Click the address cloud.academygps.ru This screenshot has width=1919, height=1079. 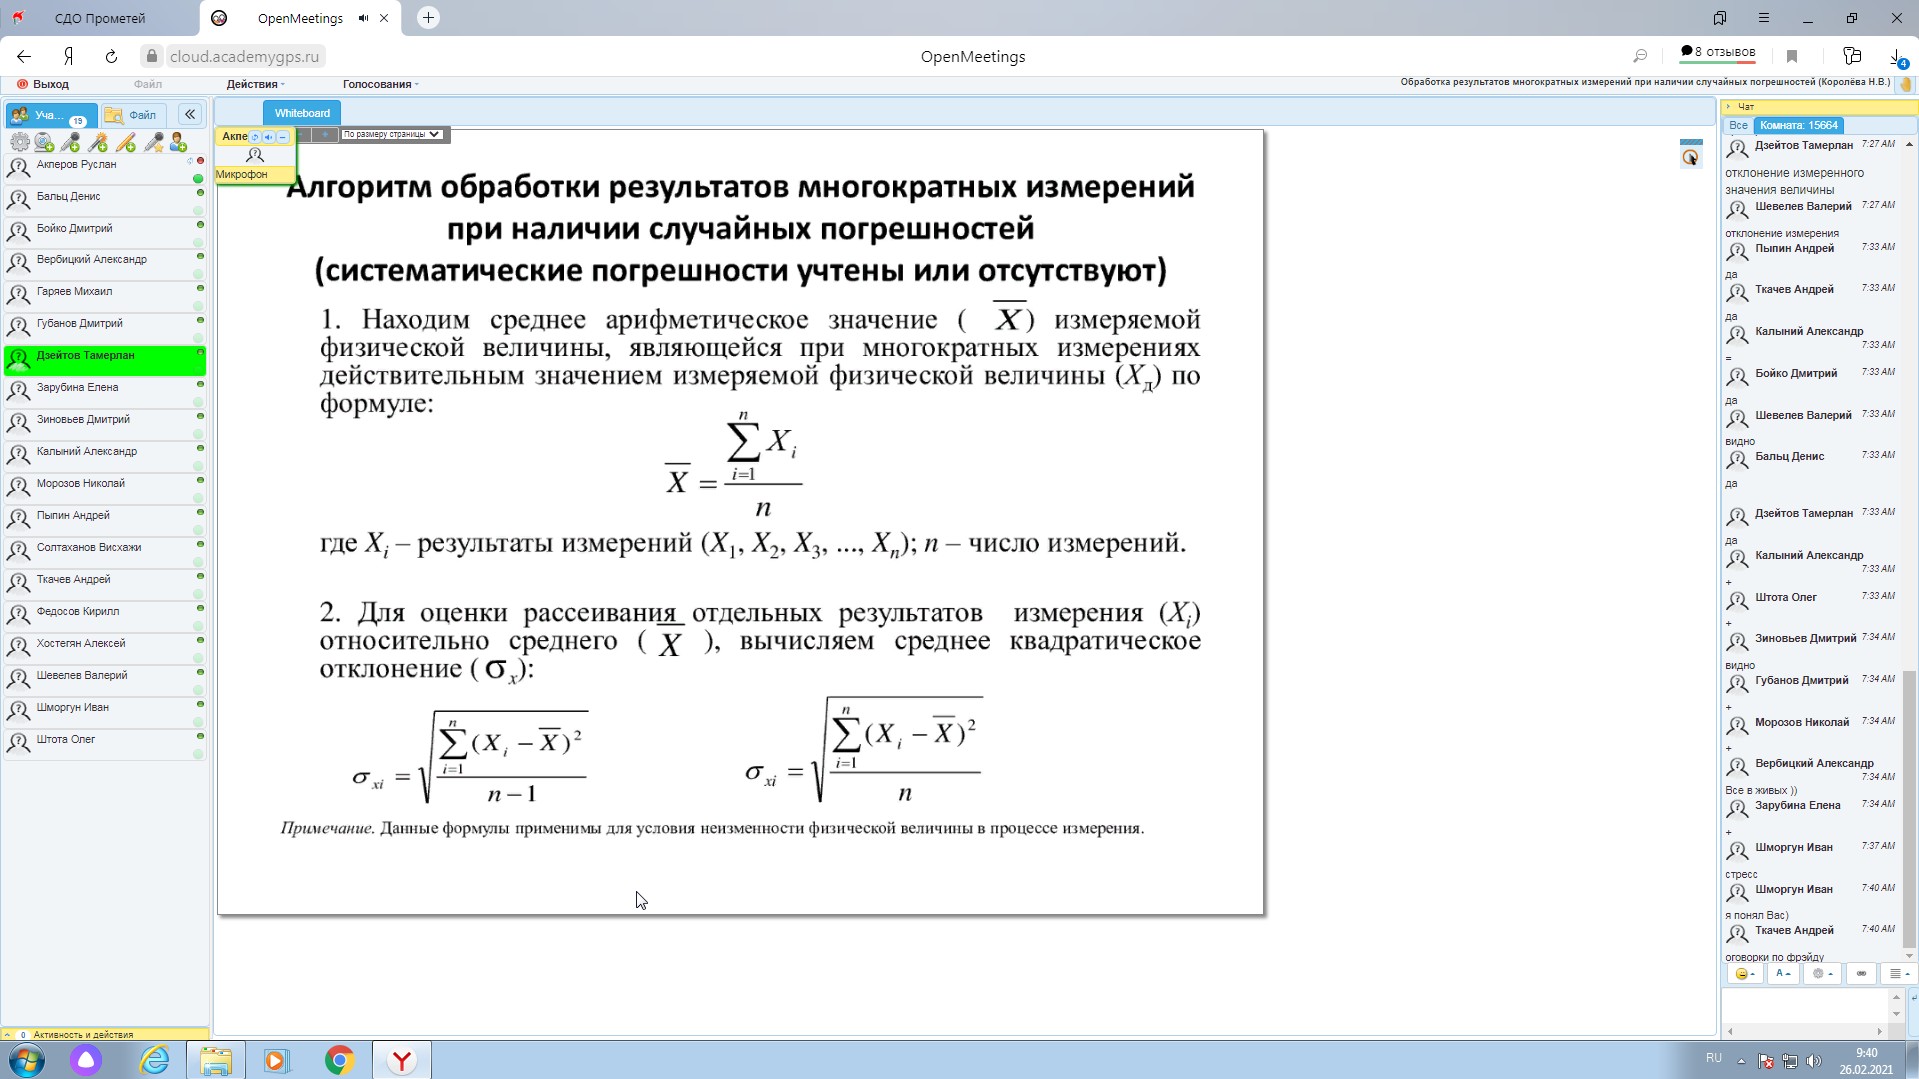coord(244,57)
